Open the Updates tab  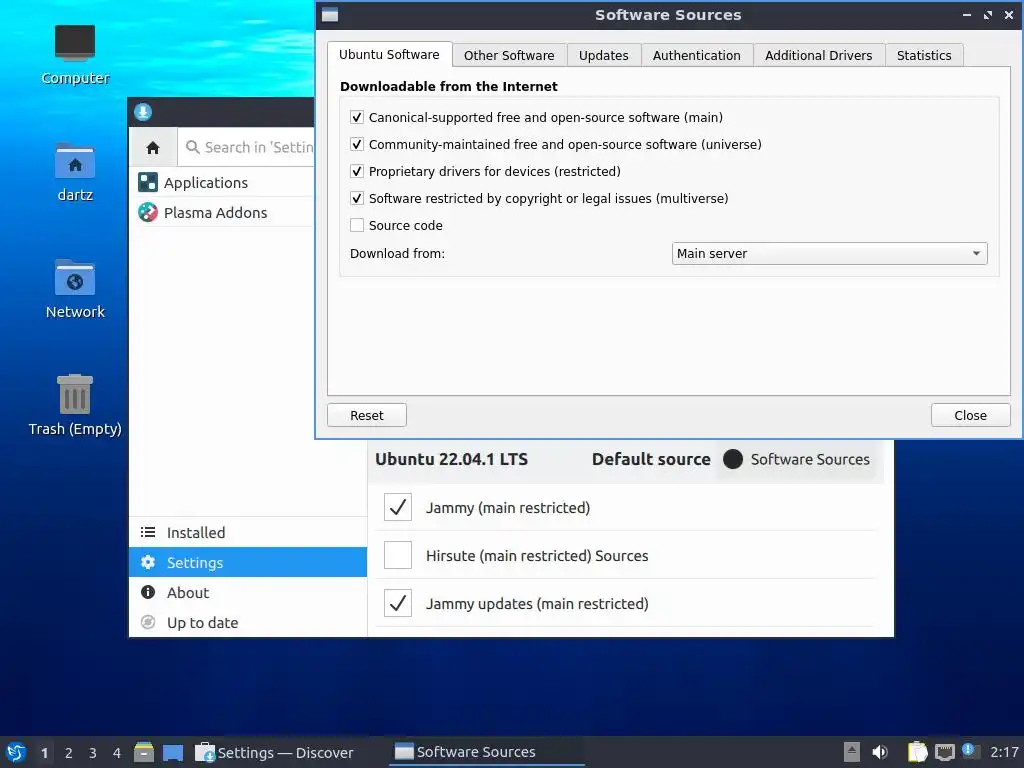click(x=603, y=56)
